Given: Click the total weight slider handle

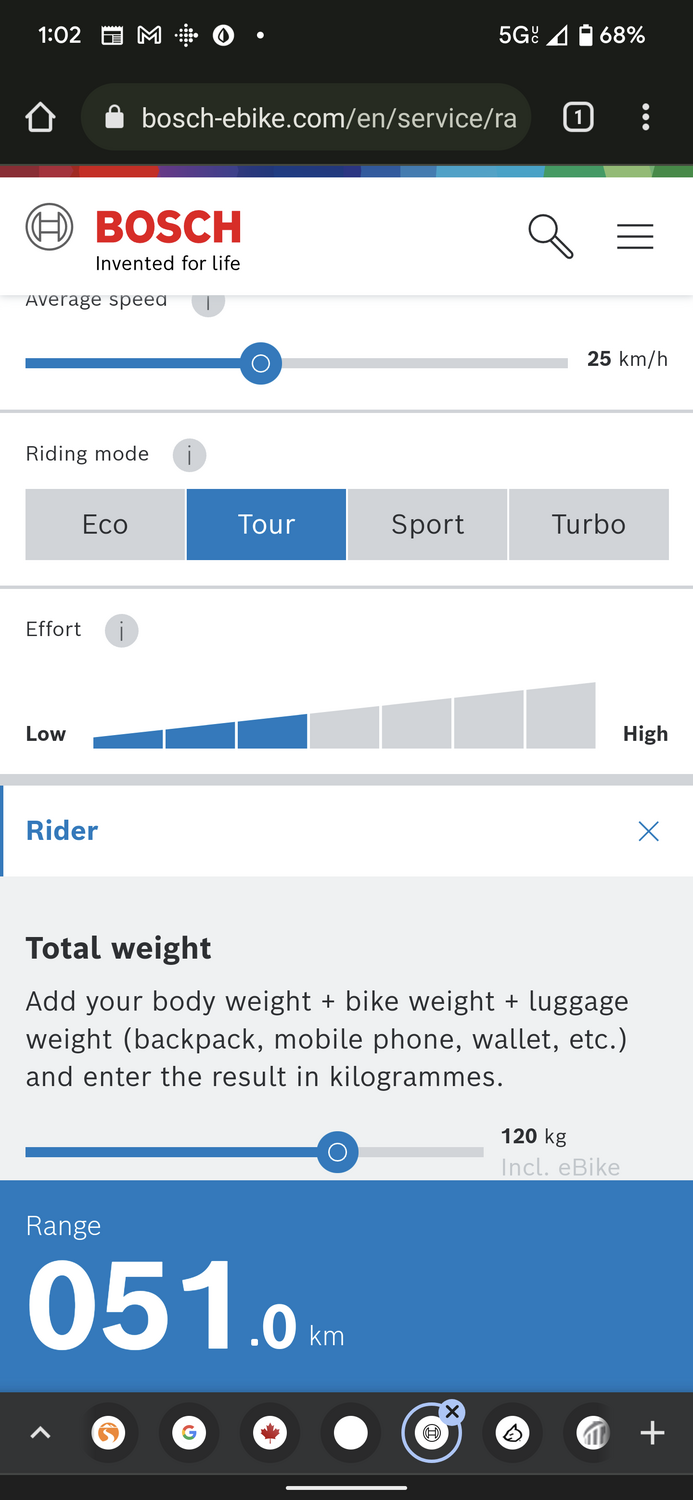Looking at the screenshot, I should tap(338, 1152).
